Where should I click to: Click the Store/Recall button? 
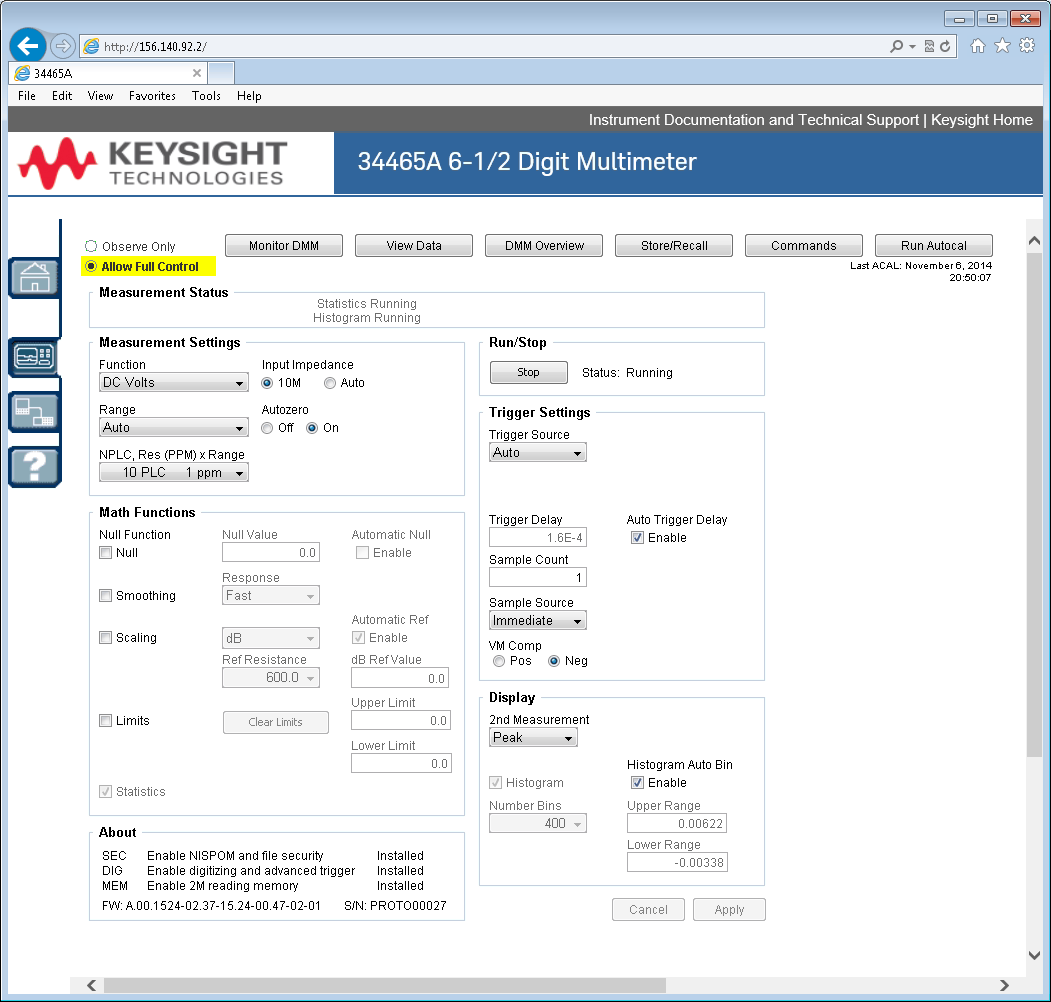point(674,245)
